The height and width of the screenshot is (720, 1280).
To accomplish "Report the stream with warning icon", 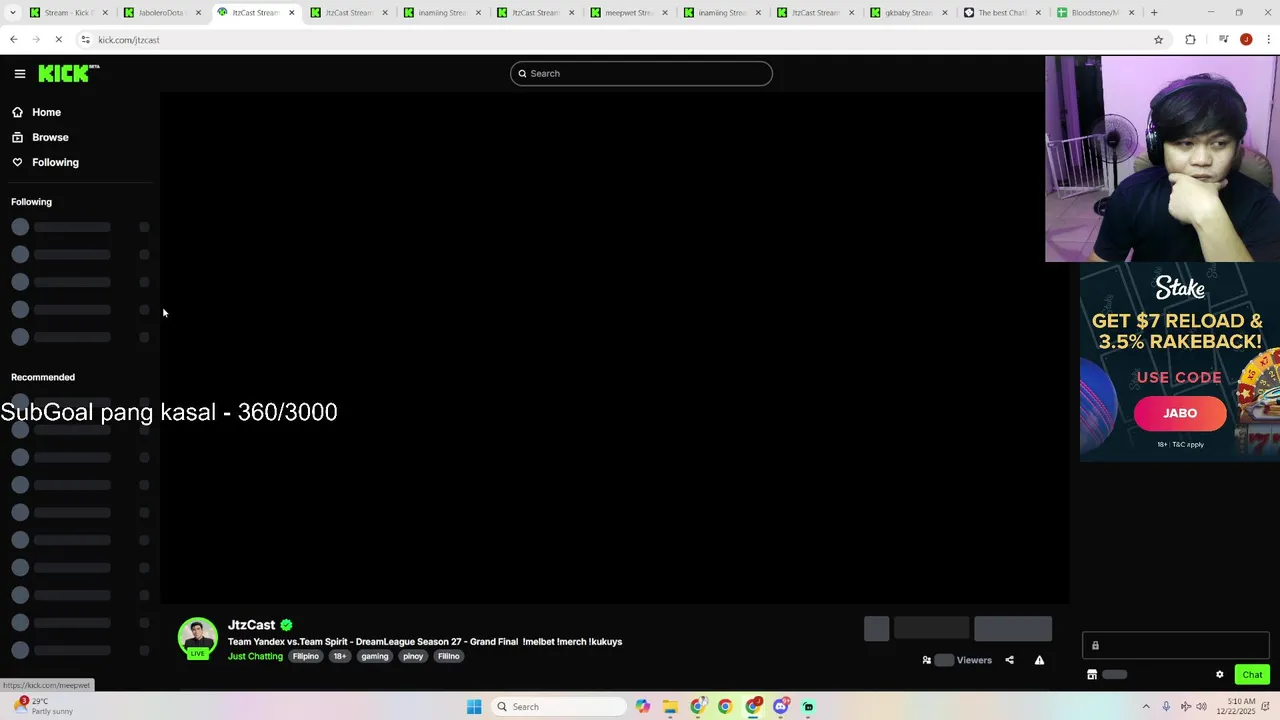I will coord(1039,660).
